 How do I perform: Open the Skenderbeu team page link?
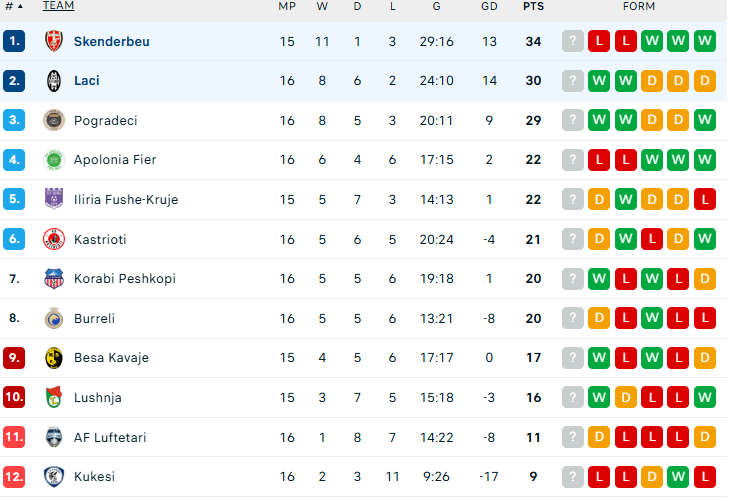click(x=111, y=41)
